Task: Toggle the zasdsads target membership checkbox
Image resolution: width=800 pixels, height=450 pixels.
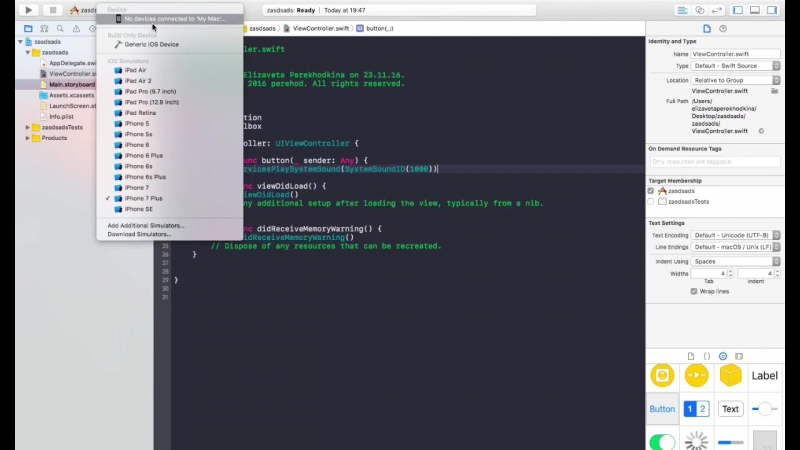Action: click(651, 190)
